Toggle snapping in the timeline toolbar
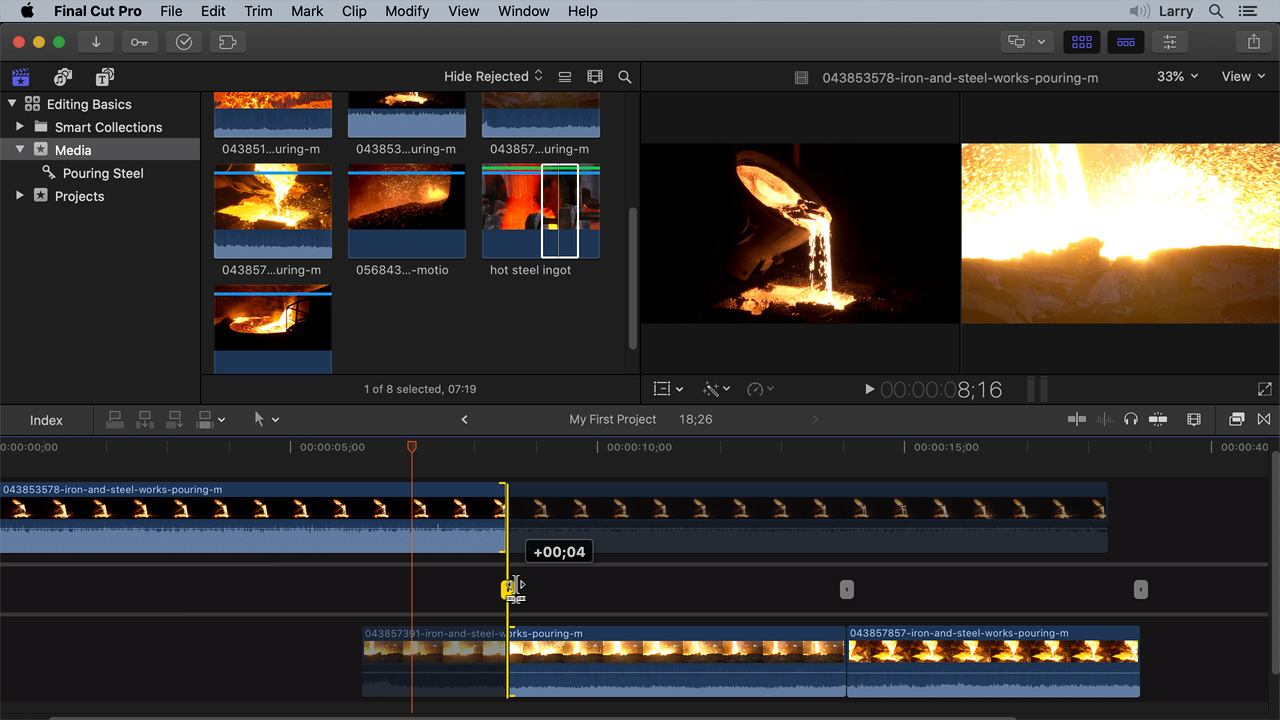This screenshot has height=720, width=1280. [1158, 419]
